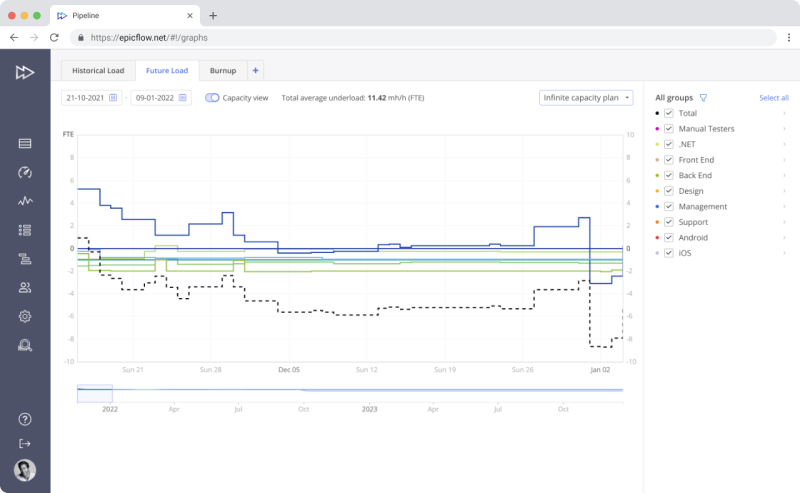The image size is (800, 493).
Task: Switch to the Burnup tab
Action: point(222,71)
